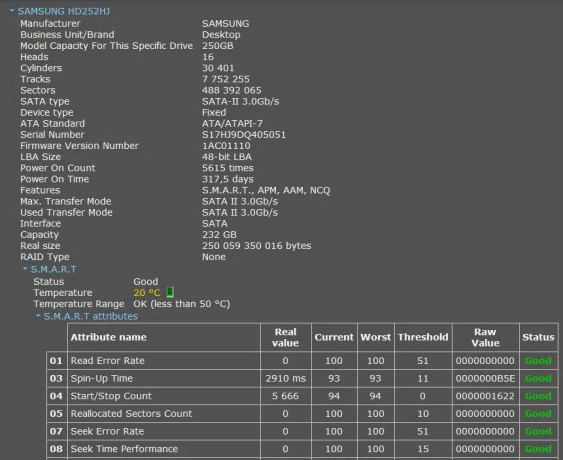Click the Temperature Range OK value
Viewport: 563px width, 460px height.
point(182,304)
